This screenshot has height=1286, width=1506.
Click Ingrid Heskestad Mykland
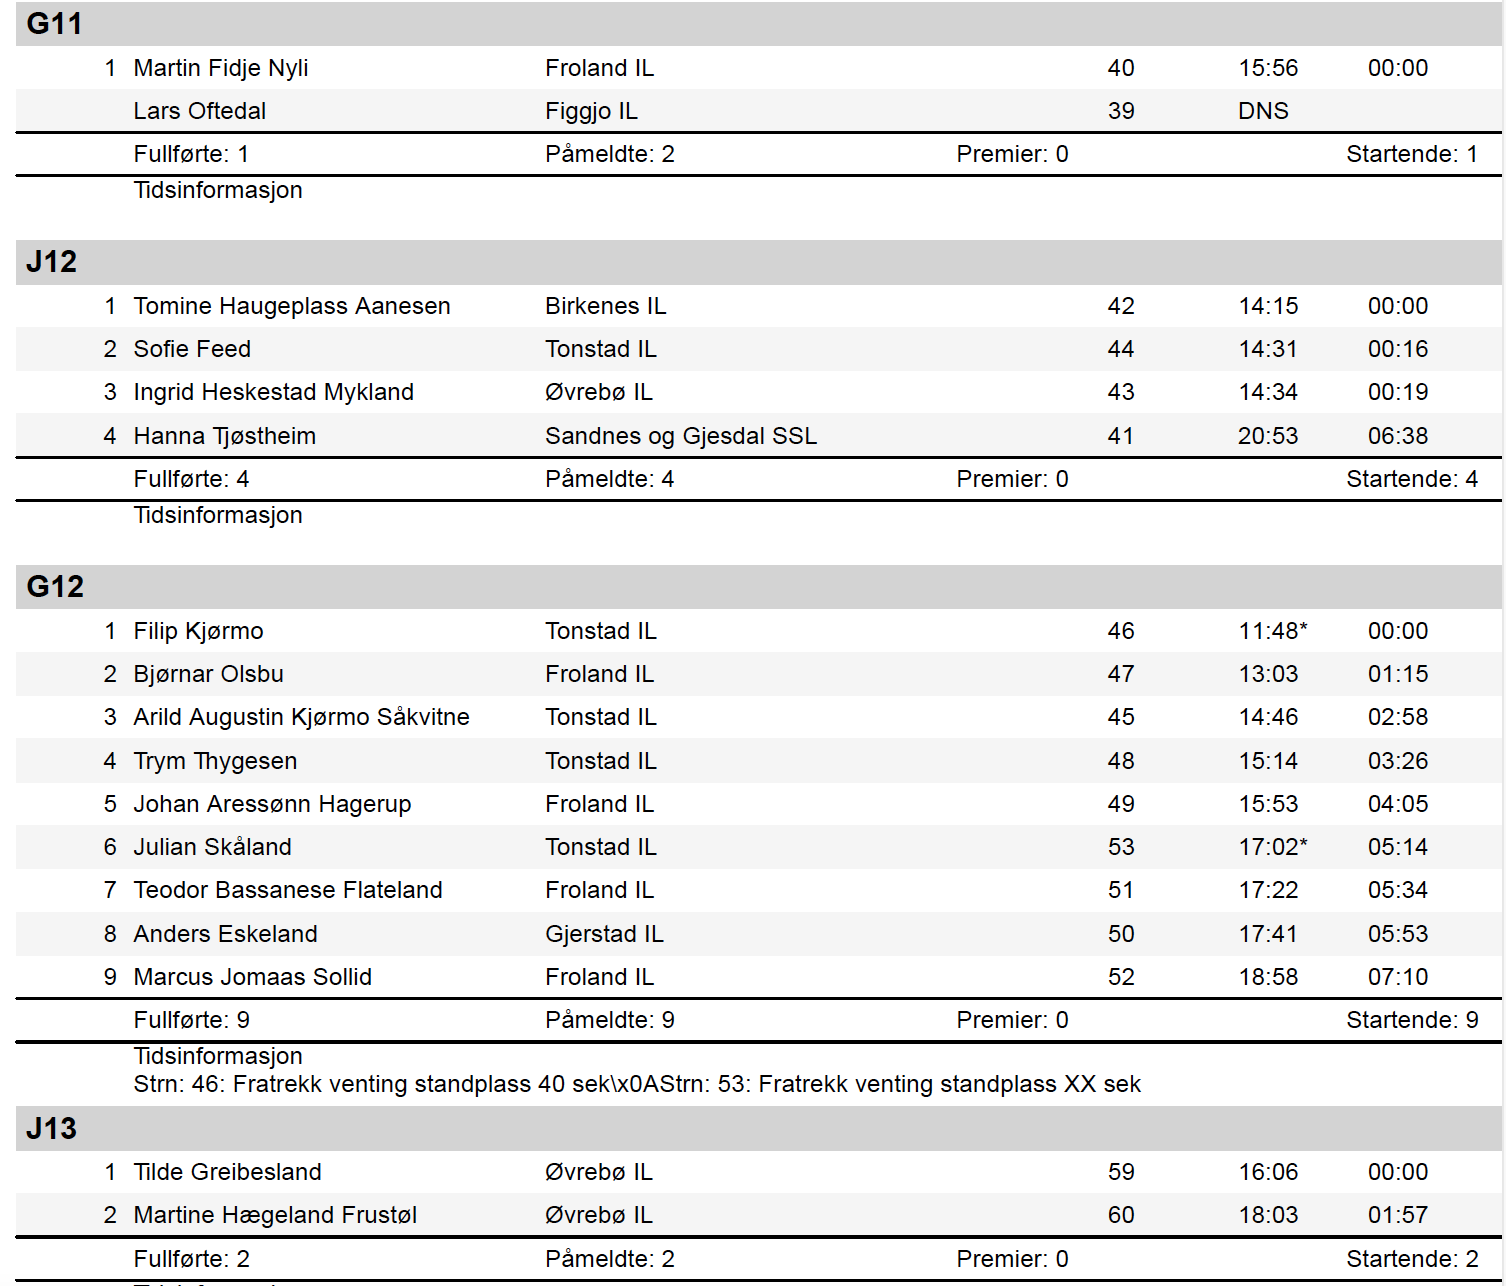pyautogui.click(x=274, y=392)
